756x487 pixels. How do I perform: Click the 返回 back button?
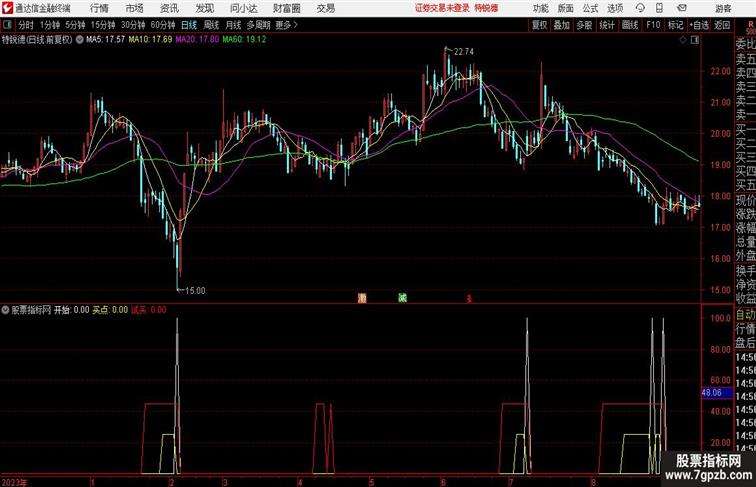pyautogui.click(x=722, y=25)
